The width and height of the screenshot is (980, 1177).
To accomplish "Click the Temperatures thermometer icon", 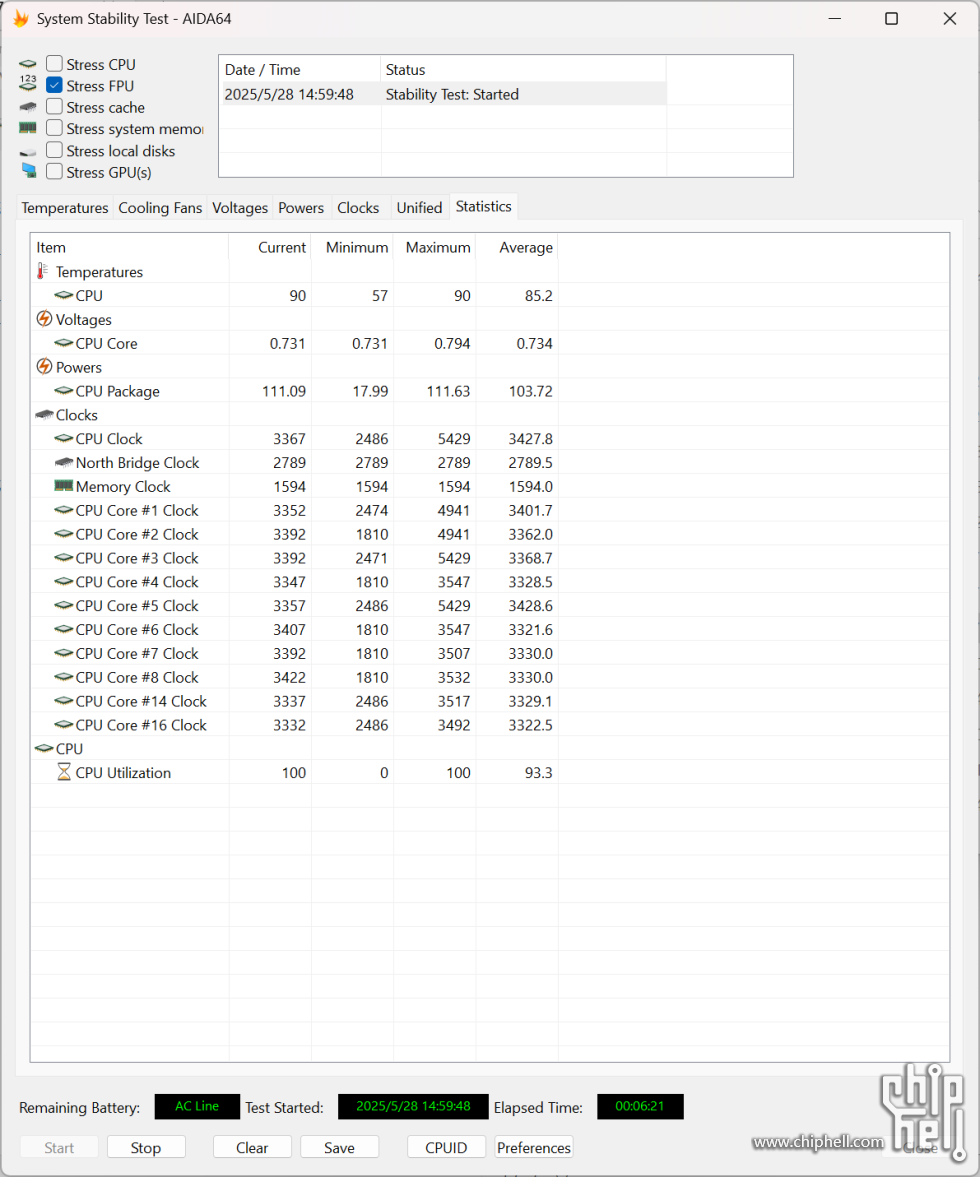I will tap(42, 271).
